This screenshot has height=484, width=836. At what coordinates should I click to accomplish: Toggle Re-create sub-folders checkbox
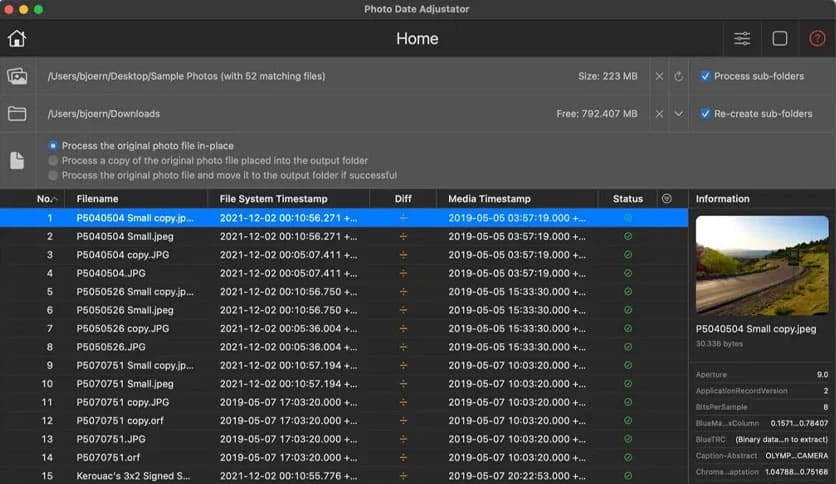pyautogui.click(x=706, y=114)
